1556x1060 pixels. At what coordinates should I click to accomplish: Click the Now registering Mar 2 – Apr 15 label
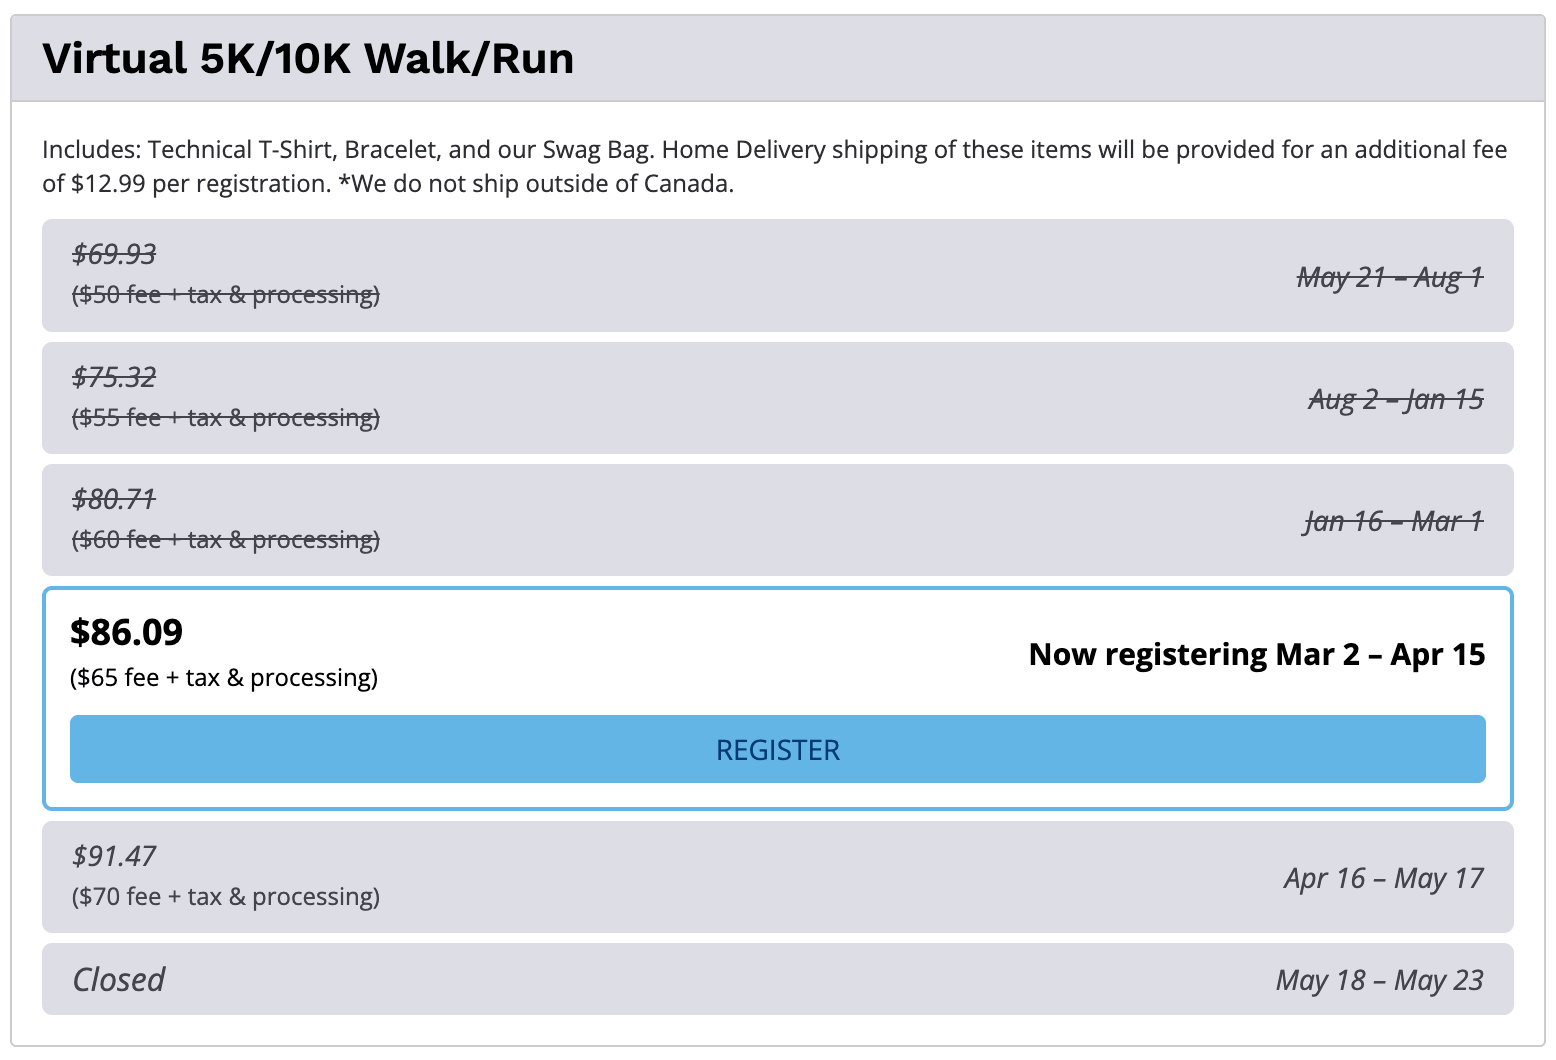1256,654
